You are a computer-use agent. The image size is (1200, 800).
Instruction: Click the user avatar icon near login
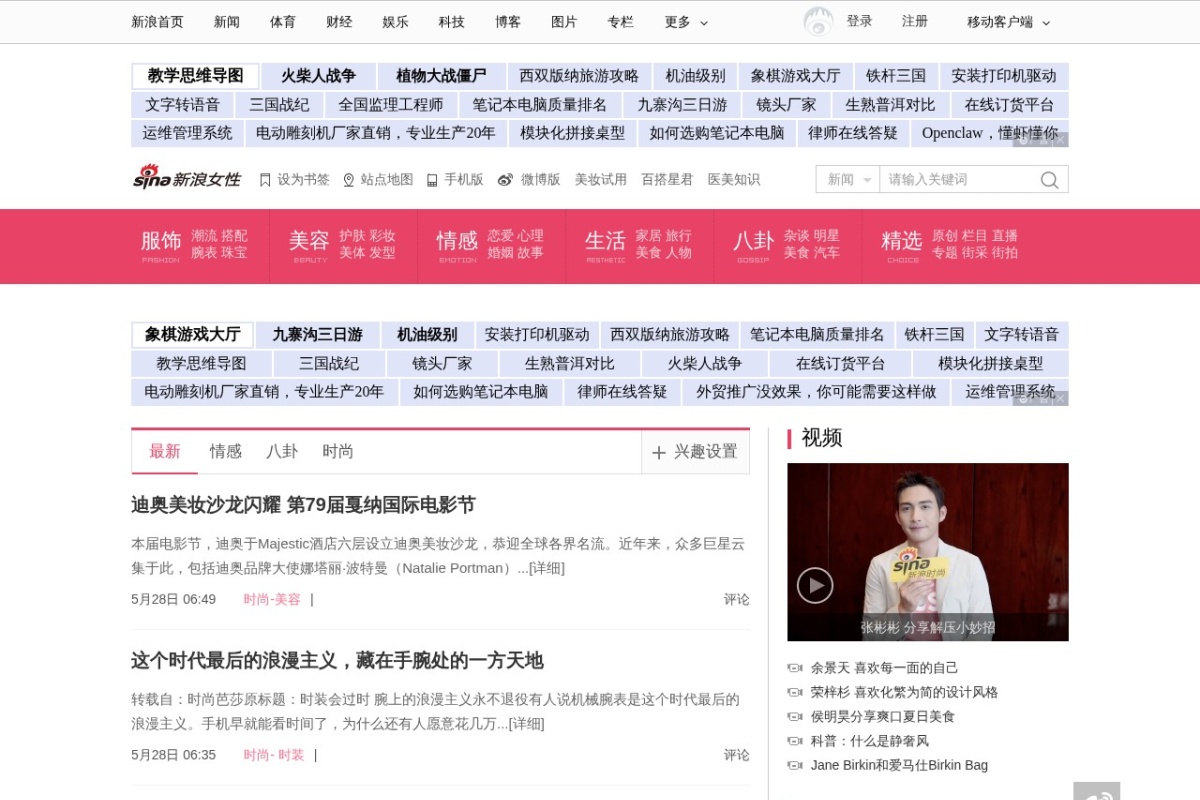[818, 21]
